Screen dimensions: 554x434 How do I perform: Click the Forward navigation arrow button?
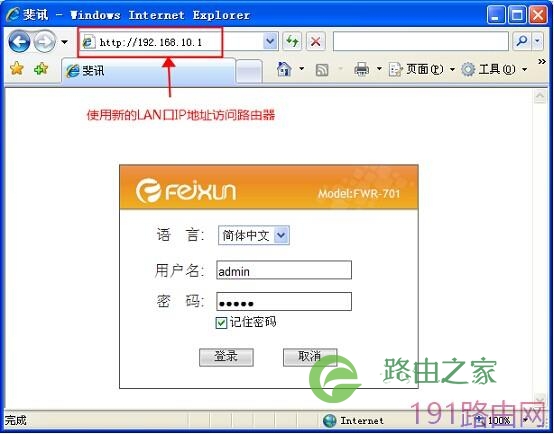click(45, 42)
